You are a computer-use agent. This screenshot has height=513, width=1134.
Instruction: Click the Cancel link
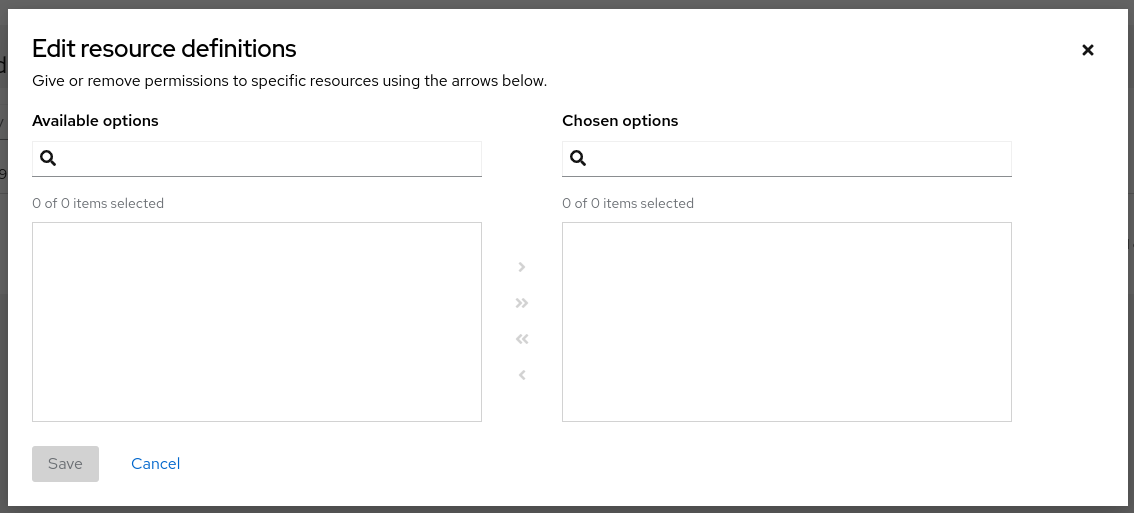[x=155, y=464]
